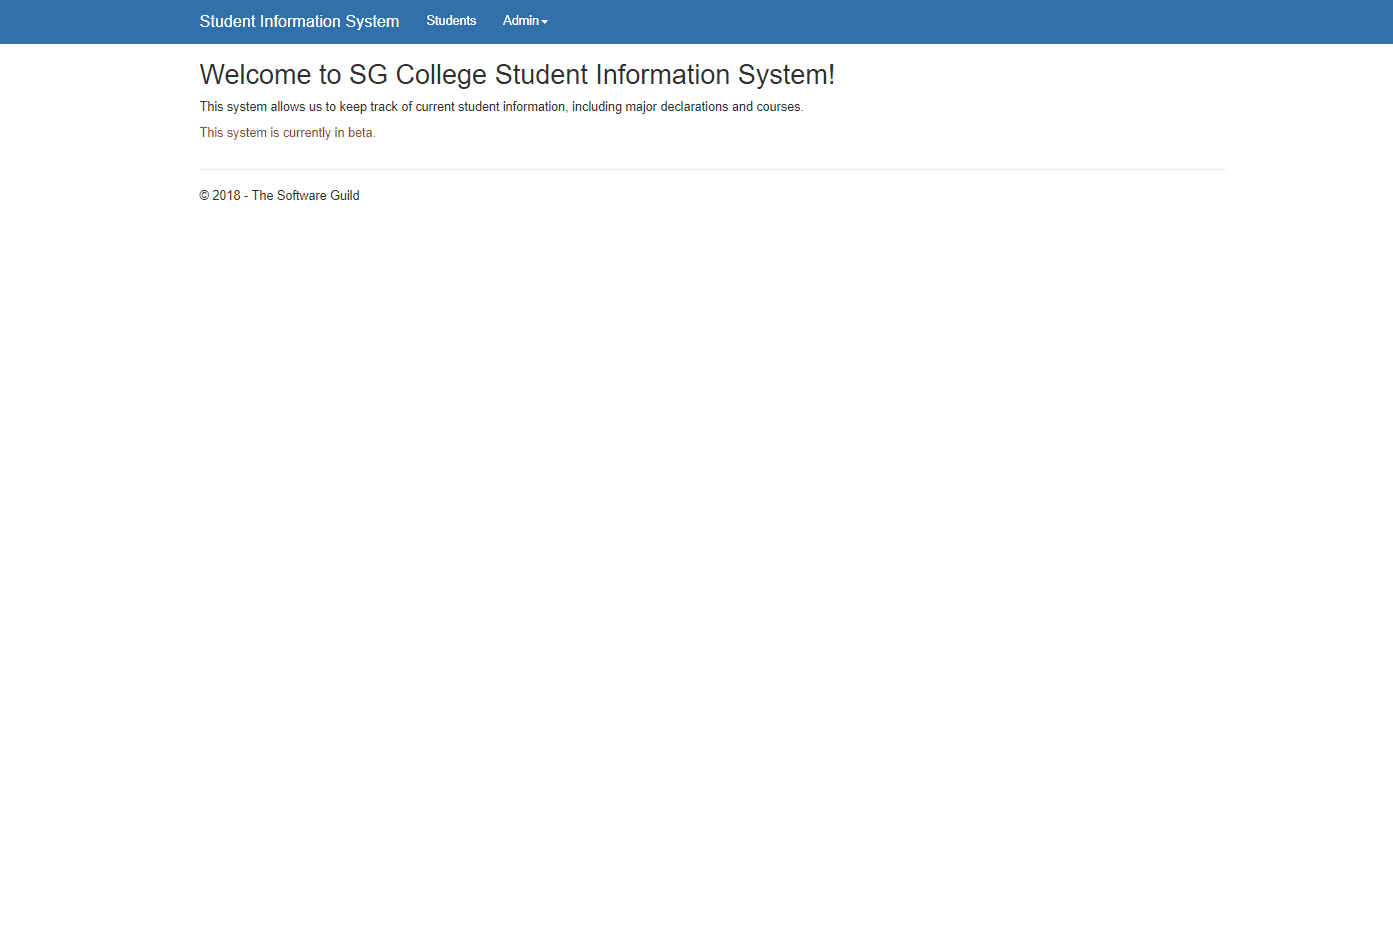Click the word Student in the page heading
This screenshot has width=1393, height=945.
tap(542, 75)
